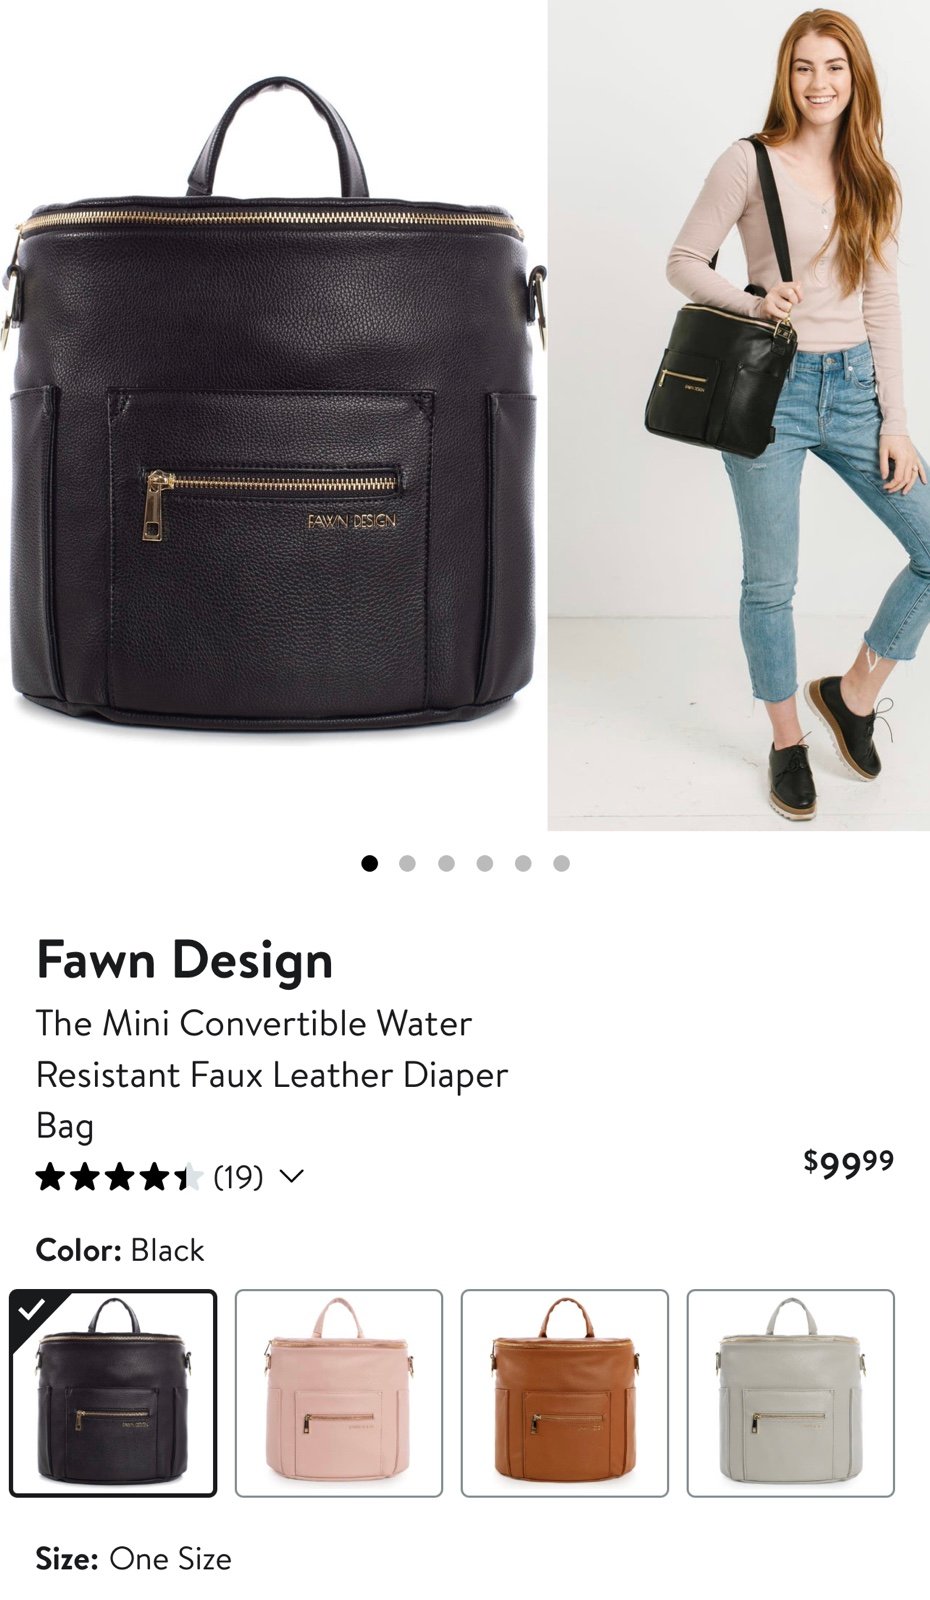Choose the pink diaper bag color
Viewport: 930px width, 1600px height.
tap(339, 1393)
